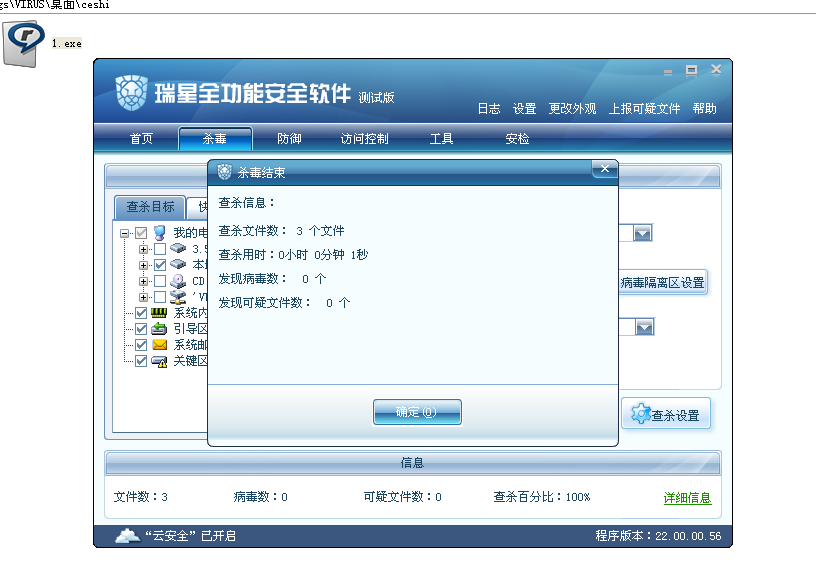Click the system mail envelope icon

click(159, 345)
